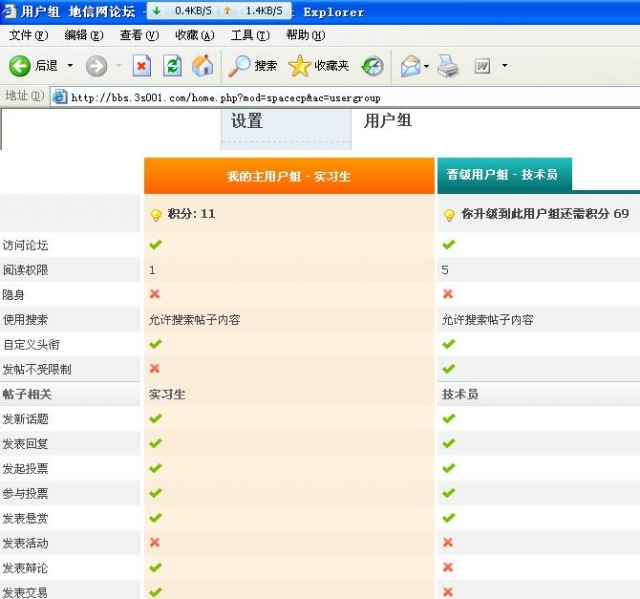
Task: Click the address bar URL field
Action: pyautogui.click(x=350, y=97)
